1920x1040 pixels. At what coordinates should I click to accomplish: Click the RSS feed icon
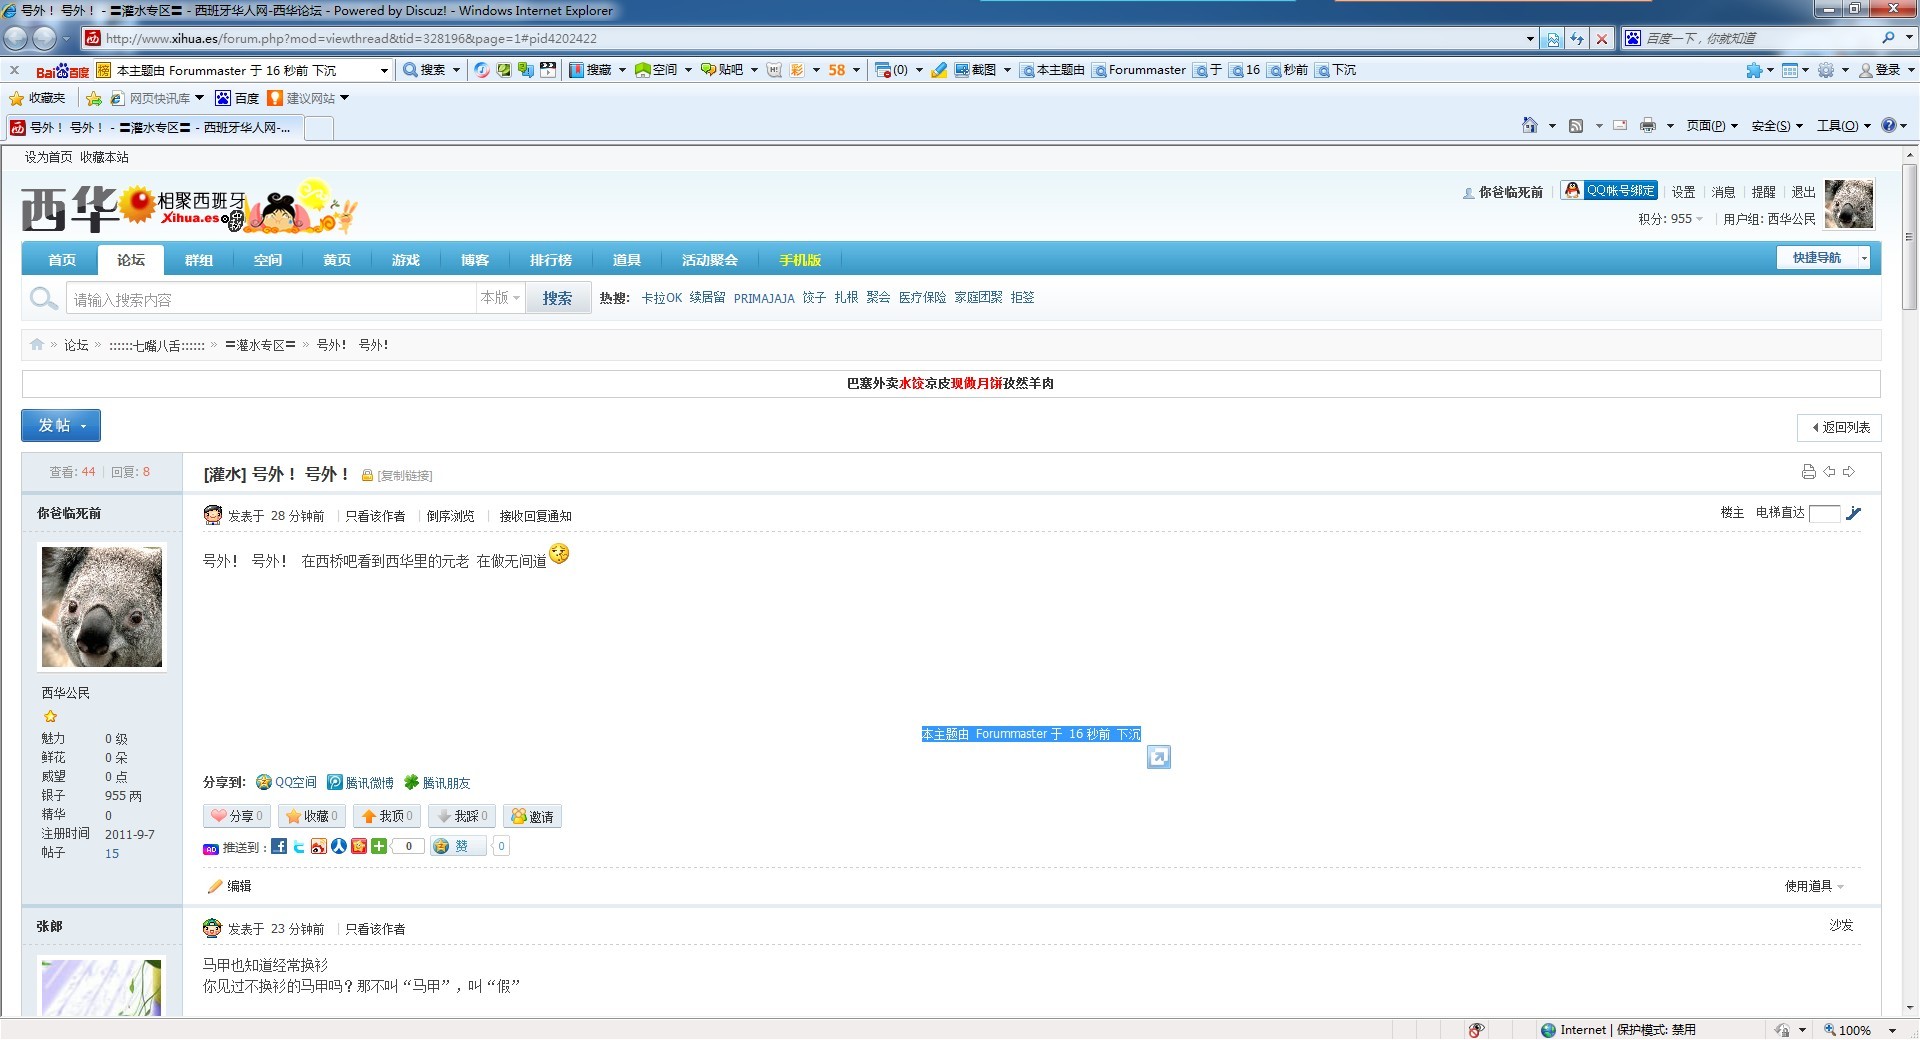click(1576, 126)
